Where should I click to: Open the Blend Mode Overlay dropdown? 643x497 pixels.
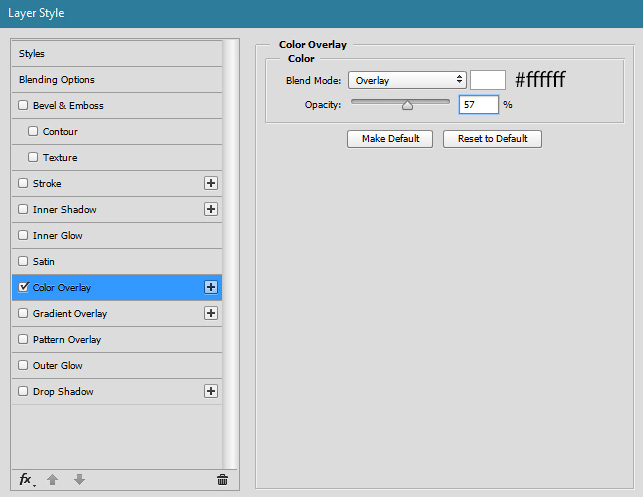click(407, 80)
